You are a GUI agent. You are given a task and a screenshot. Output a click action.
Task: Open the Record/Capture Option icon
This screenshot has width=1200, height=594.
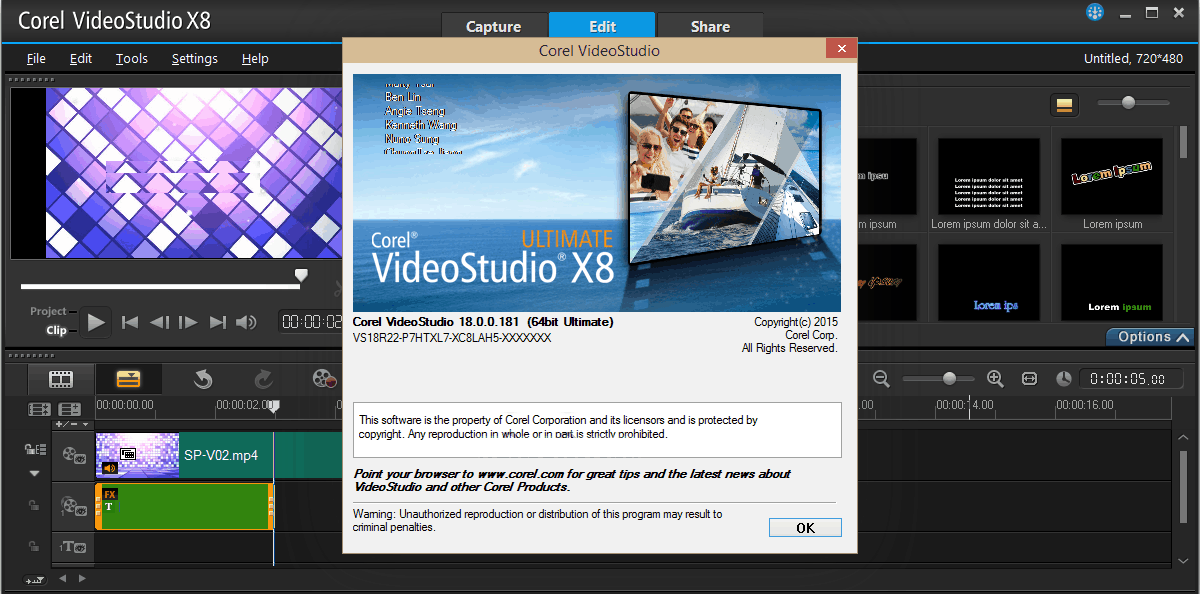(x=324, y=379)
